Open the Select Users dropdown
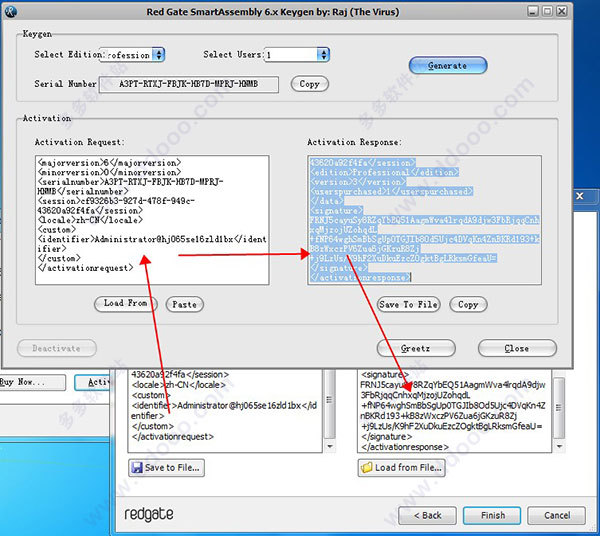 click(323, 55)
